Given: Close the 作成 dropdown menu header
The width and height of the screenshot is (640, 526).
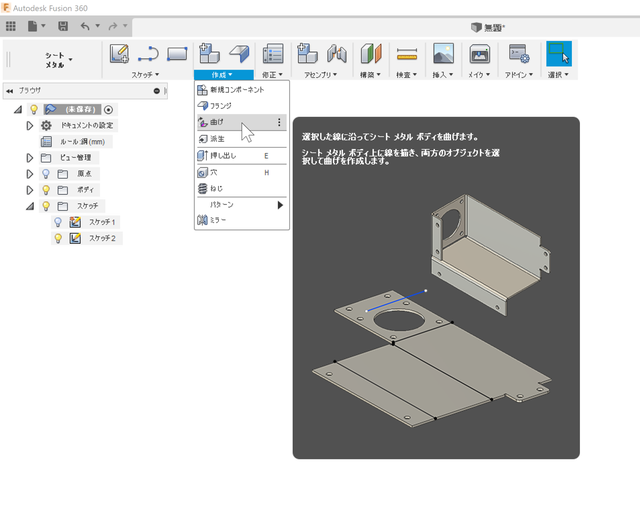Looking at the screenshot, I should (223, 75).
